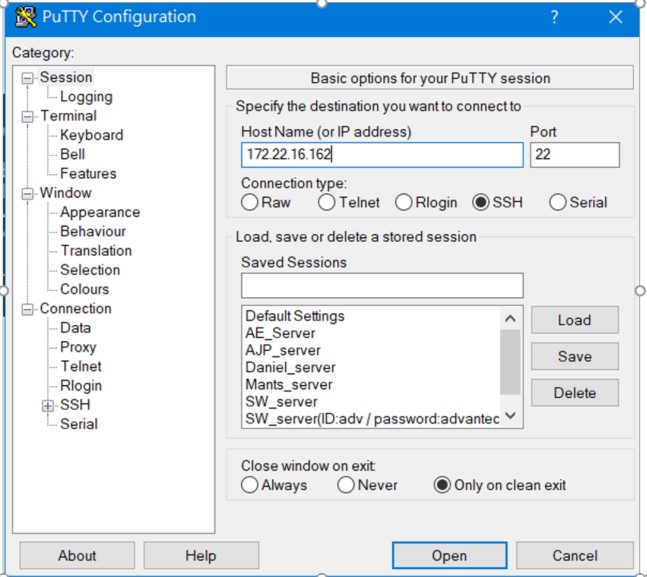Viewport: 647px width, 577px height.
Task: Click the Host Name input field
Action: click(x=382, y=154)
